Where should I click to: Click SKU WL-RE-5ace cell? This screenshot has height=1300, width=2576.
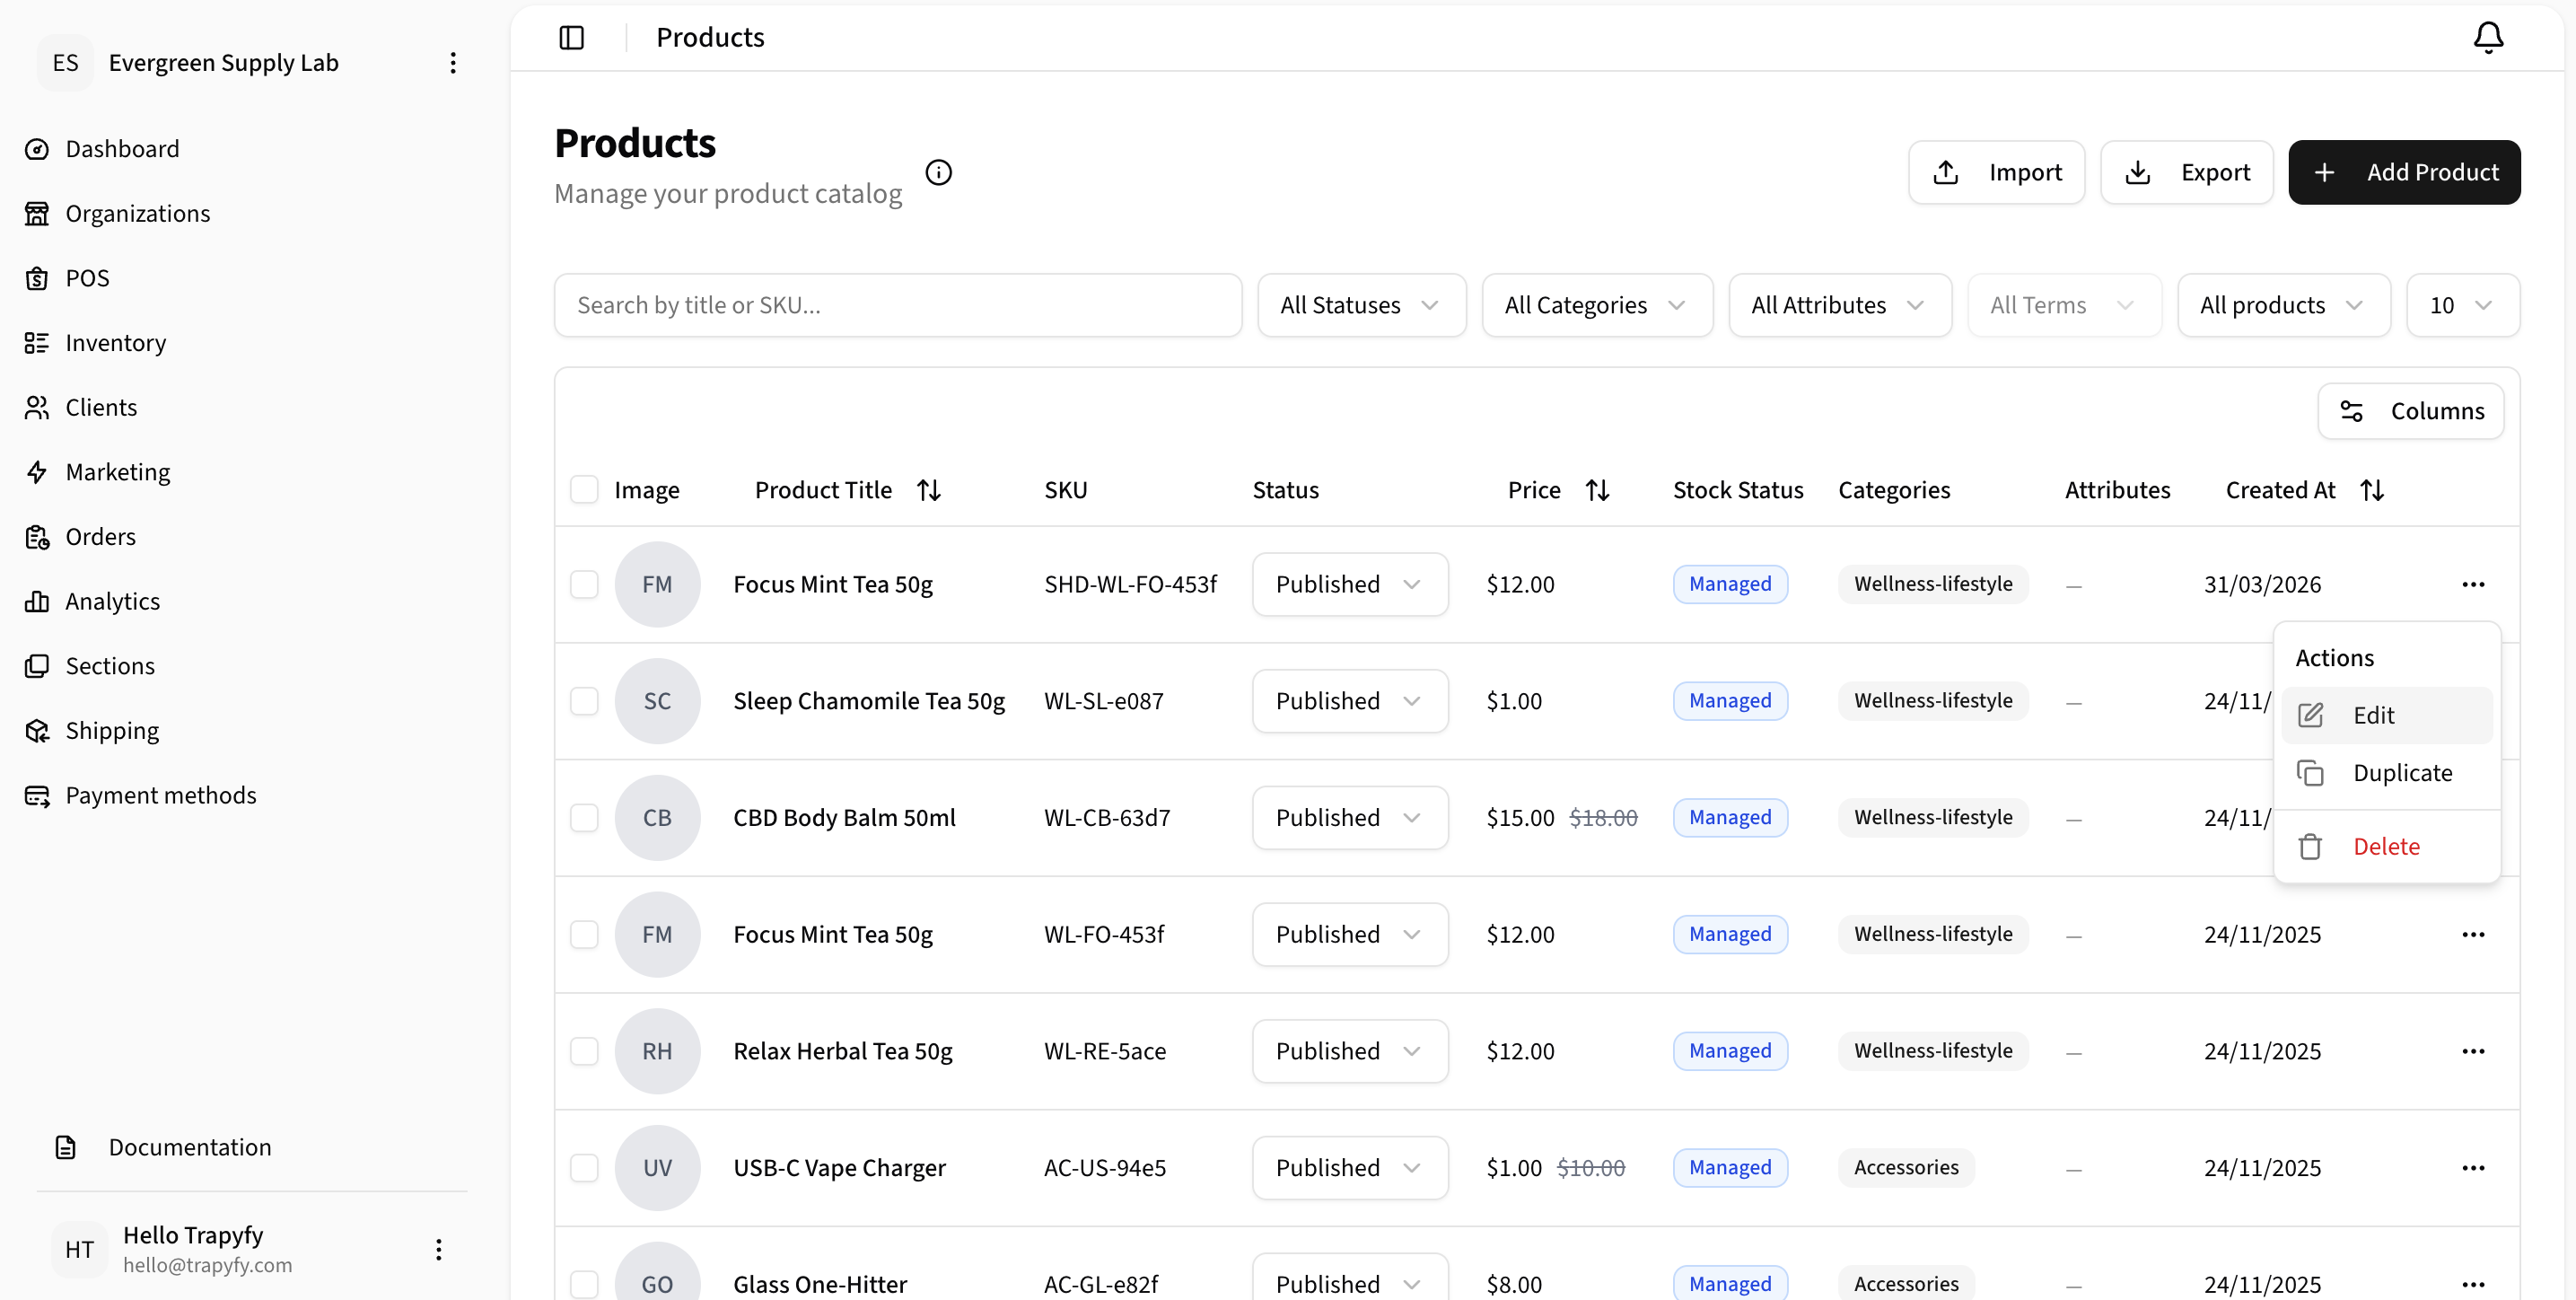coord(1105,1051)
